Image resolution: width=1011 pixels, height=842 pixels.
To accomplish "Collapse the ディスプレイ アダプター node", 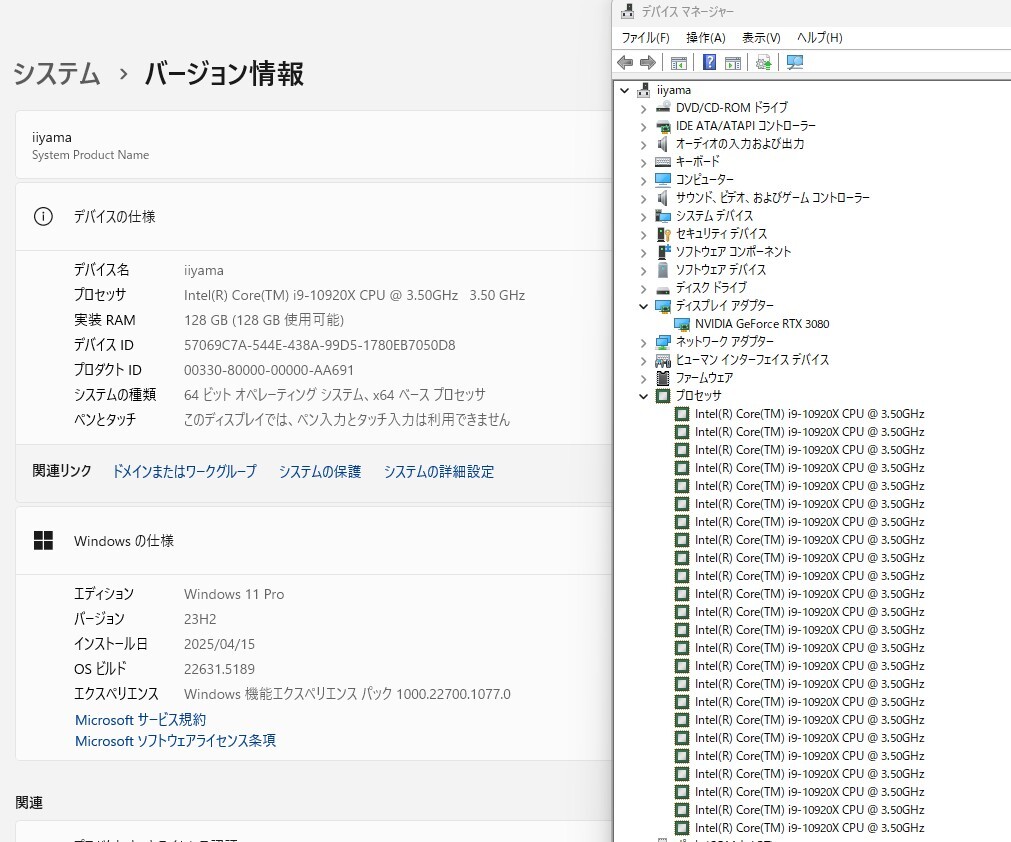I will coord(643,306).
